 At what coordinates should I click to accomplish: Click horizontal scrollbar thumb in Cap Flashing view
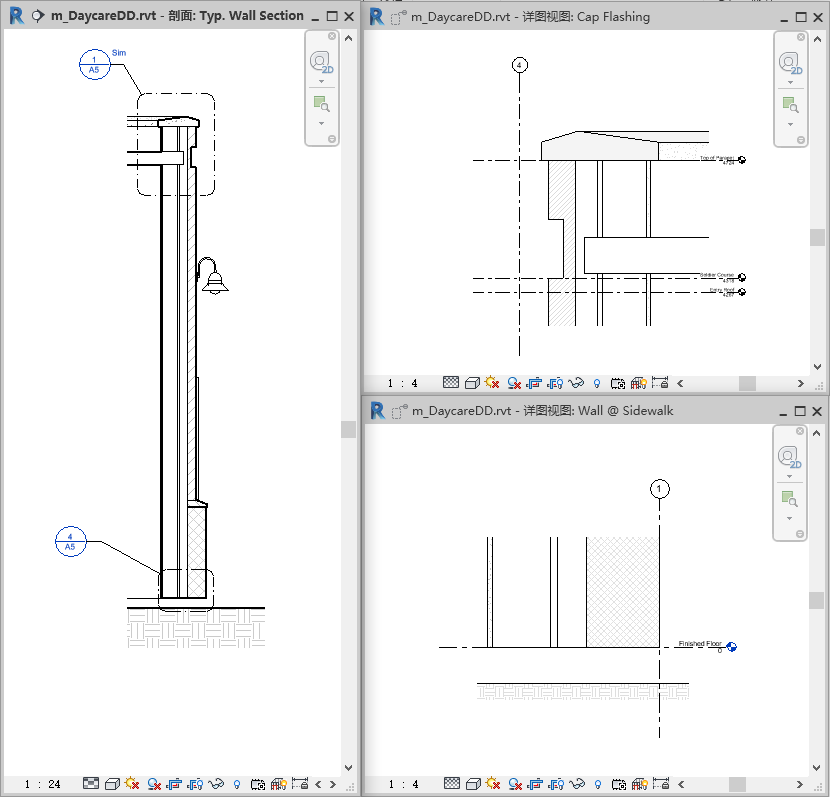747,383
